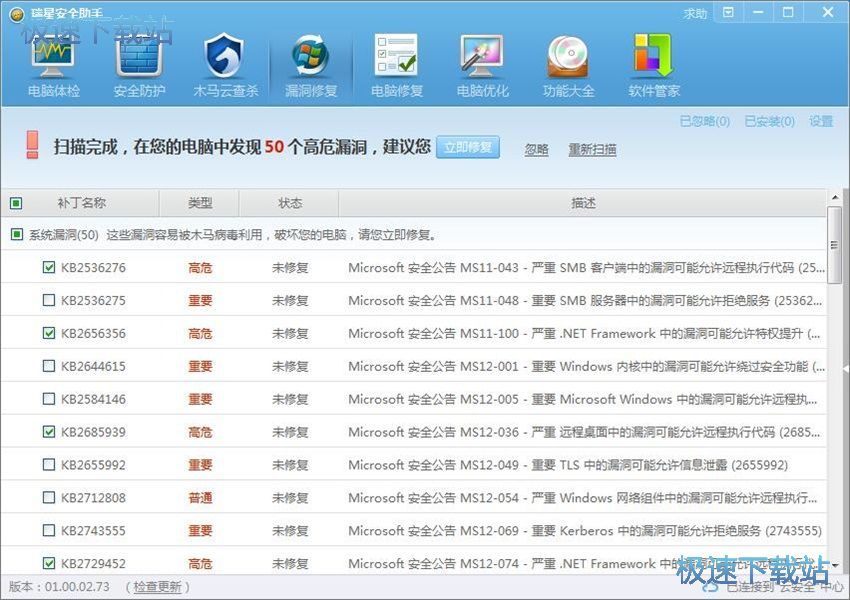Expand the side panel arrow at right edge
The image size is (850, 600).
pos(846,369)
